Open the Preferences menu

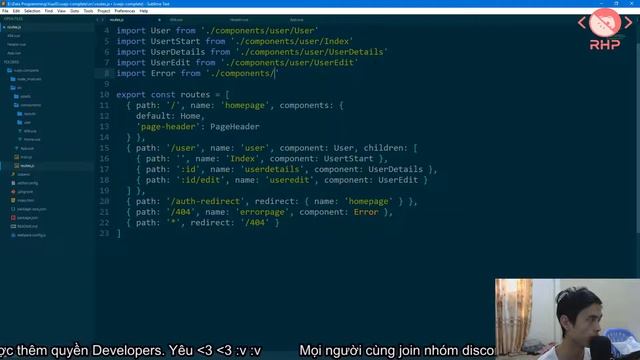pos(124,11)
